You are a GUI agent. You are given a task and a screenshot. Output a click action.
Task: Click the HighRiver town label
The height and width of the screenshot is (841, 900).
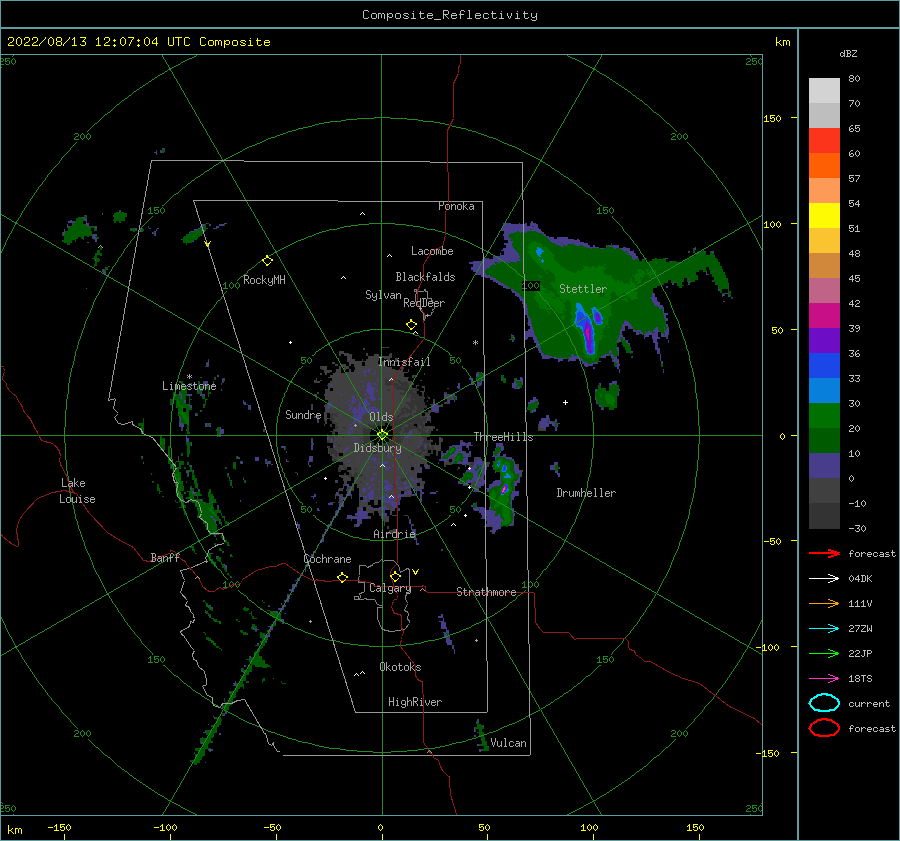415,702
